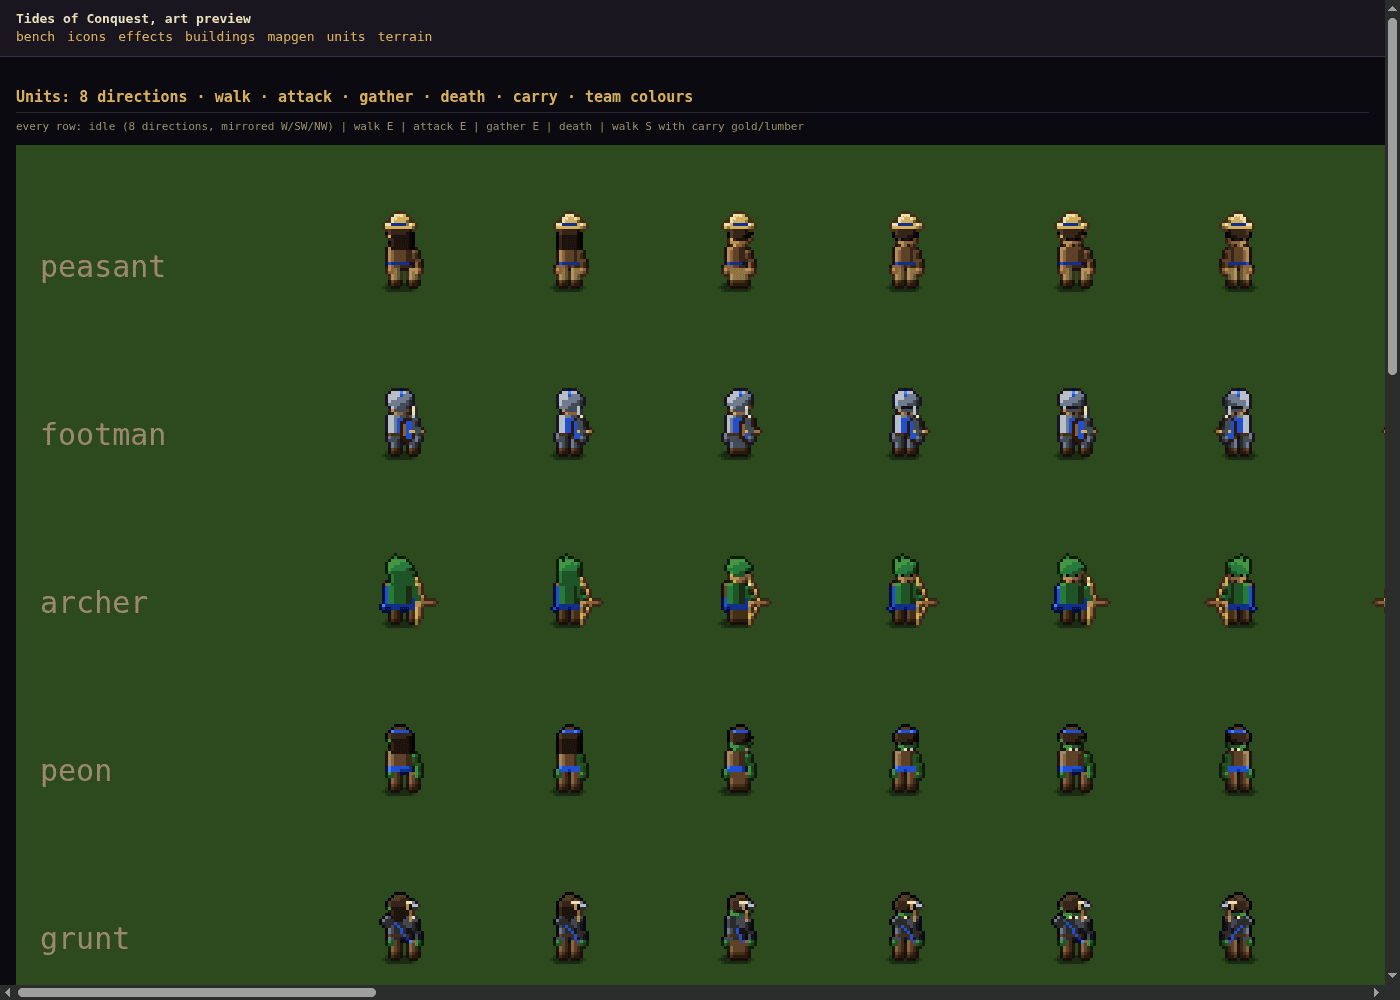Click the first peasant sprite from the left
Viewport: 1400px width, 1000px height.
click(x=403, y=252)
